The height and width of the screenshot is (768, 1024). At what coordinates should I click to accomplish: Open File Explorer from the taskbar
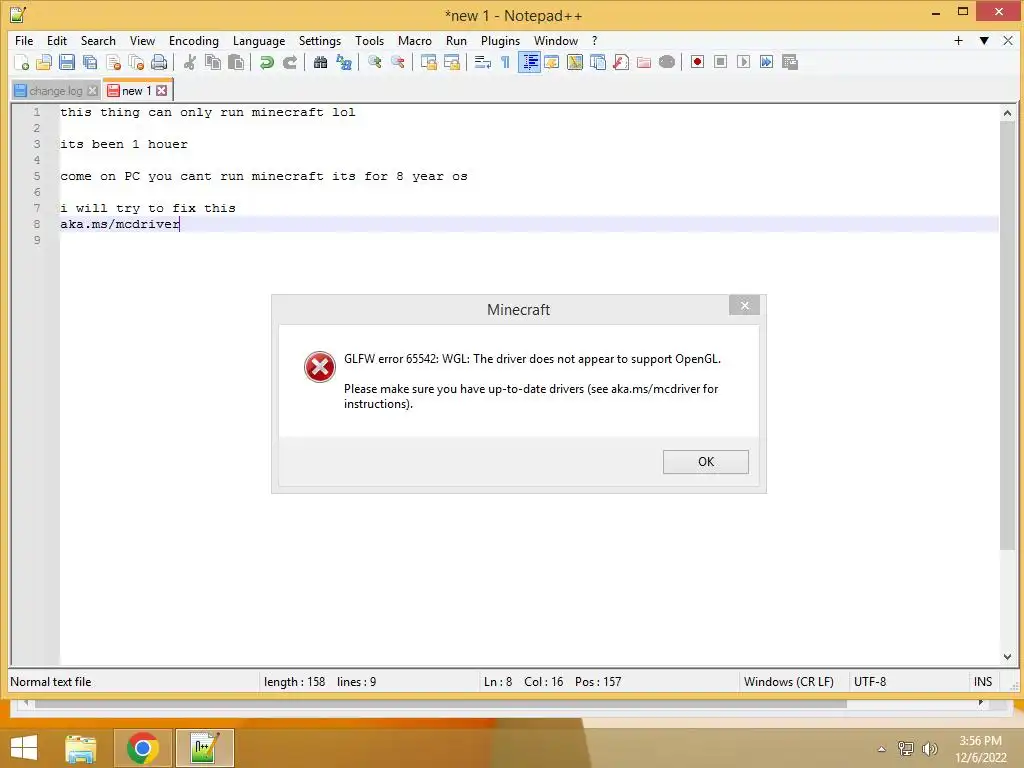point(81,748)
